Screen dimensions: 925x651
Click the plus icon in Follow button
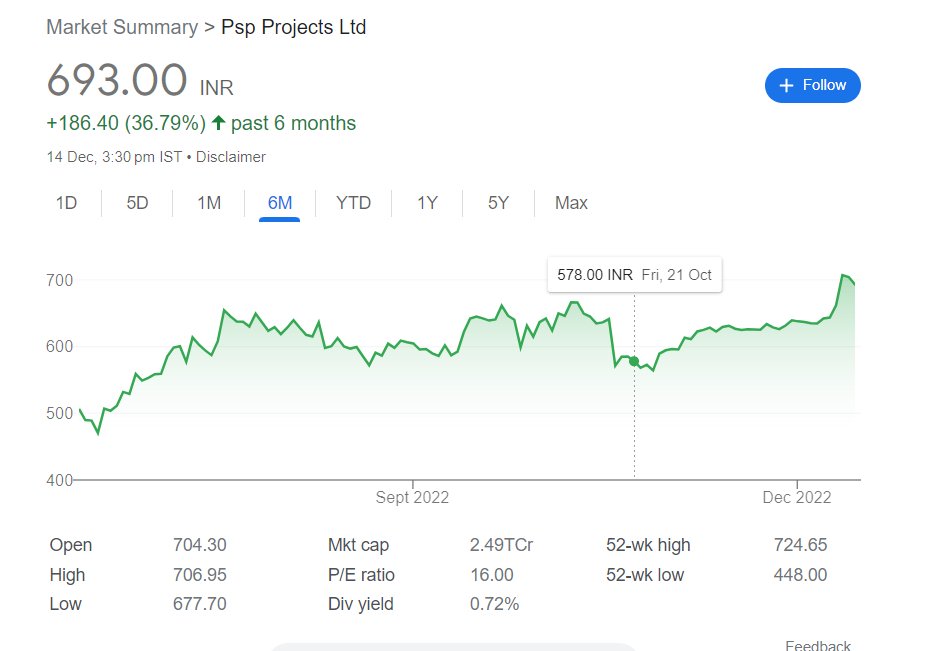[x=786, y=86]
